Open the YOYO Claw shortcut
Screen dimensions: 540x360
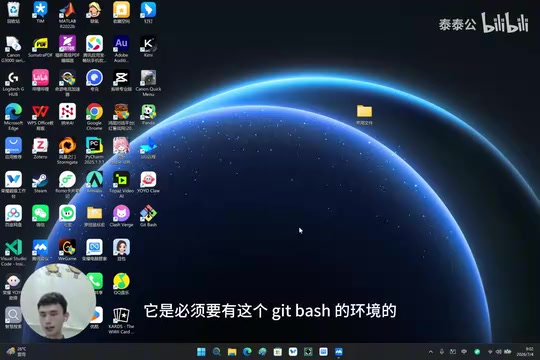pos(148,182)
